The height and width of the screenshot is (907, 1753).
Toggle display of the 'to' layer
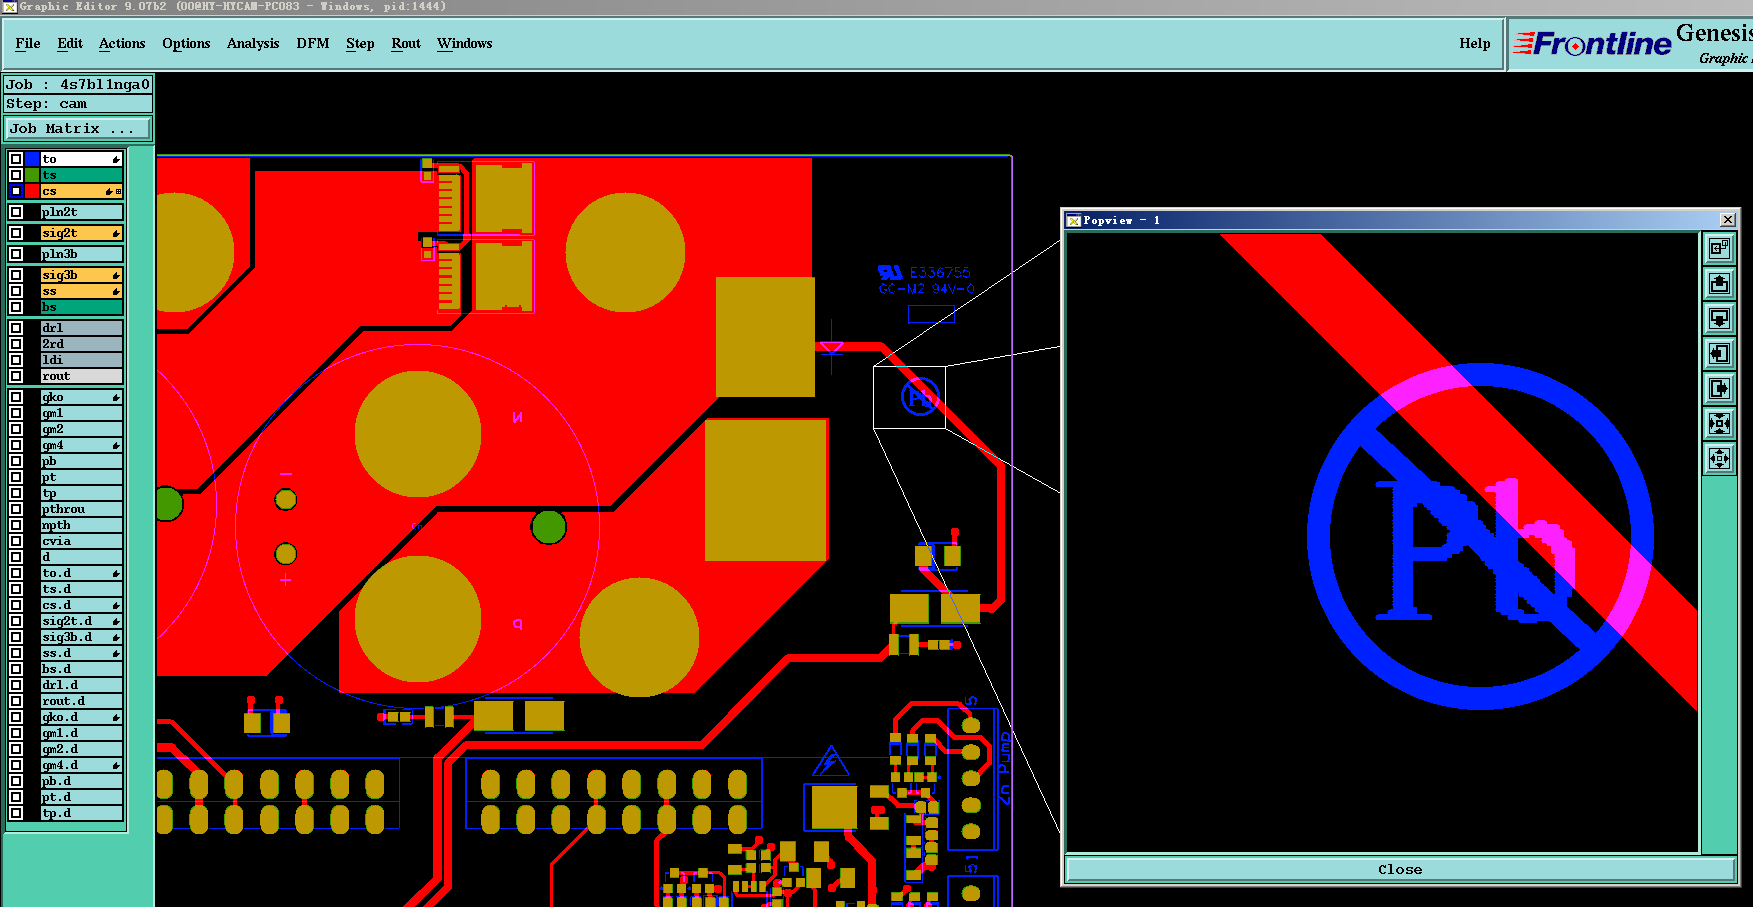[x=16, y=159]
